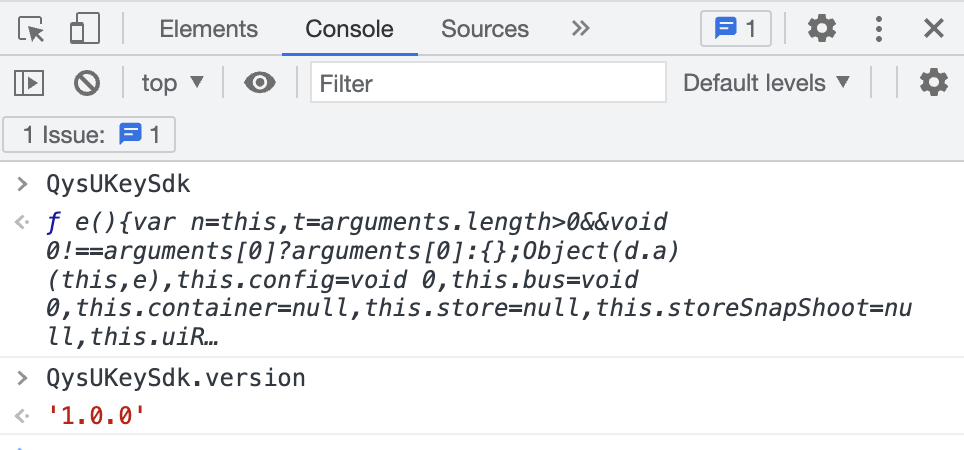Activate the inspect element picker icon
The width and height of the screenshot is (964, 450).
pos(31,29)
